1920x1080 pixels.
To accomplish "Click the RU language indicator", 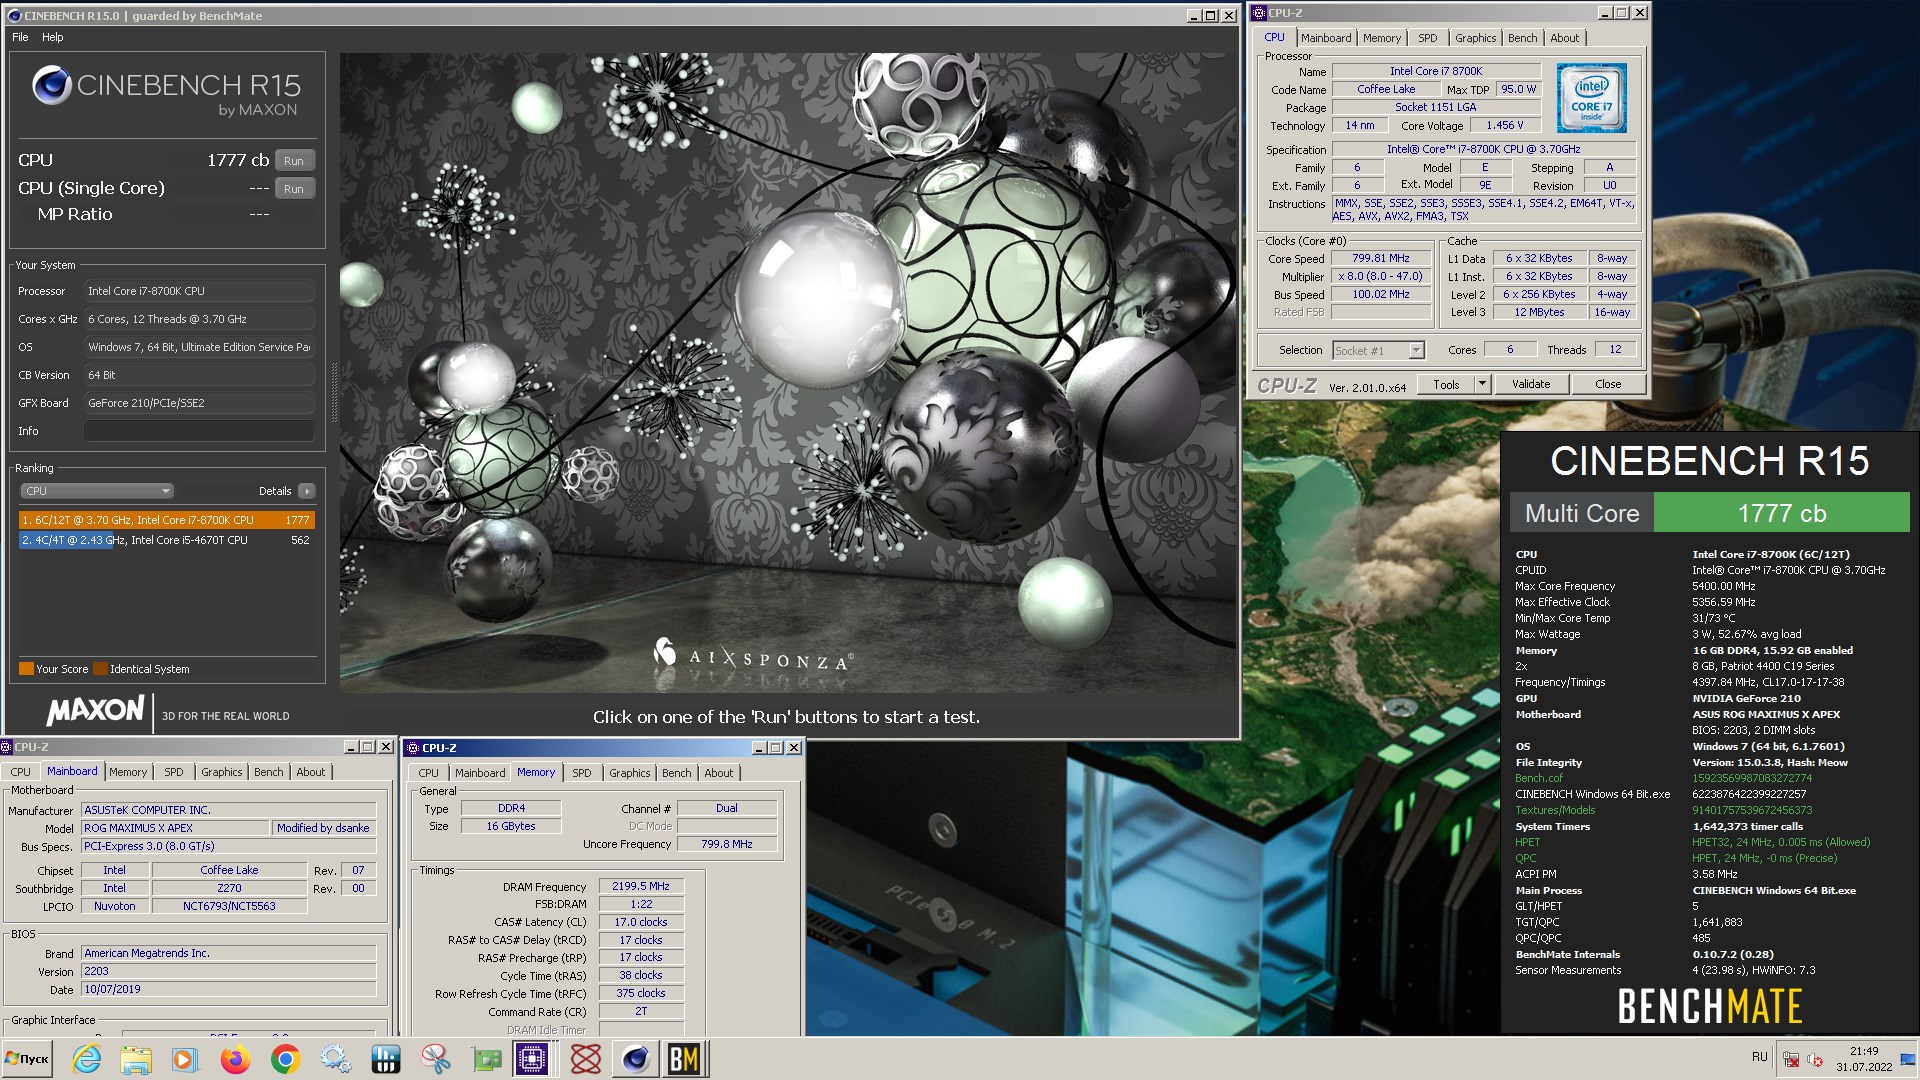I will 1759,1057.
